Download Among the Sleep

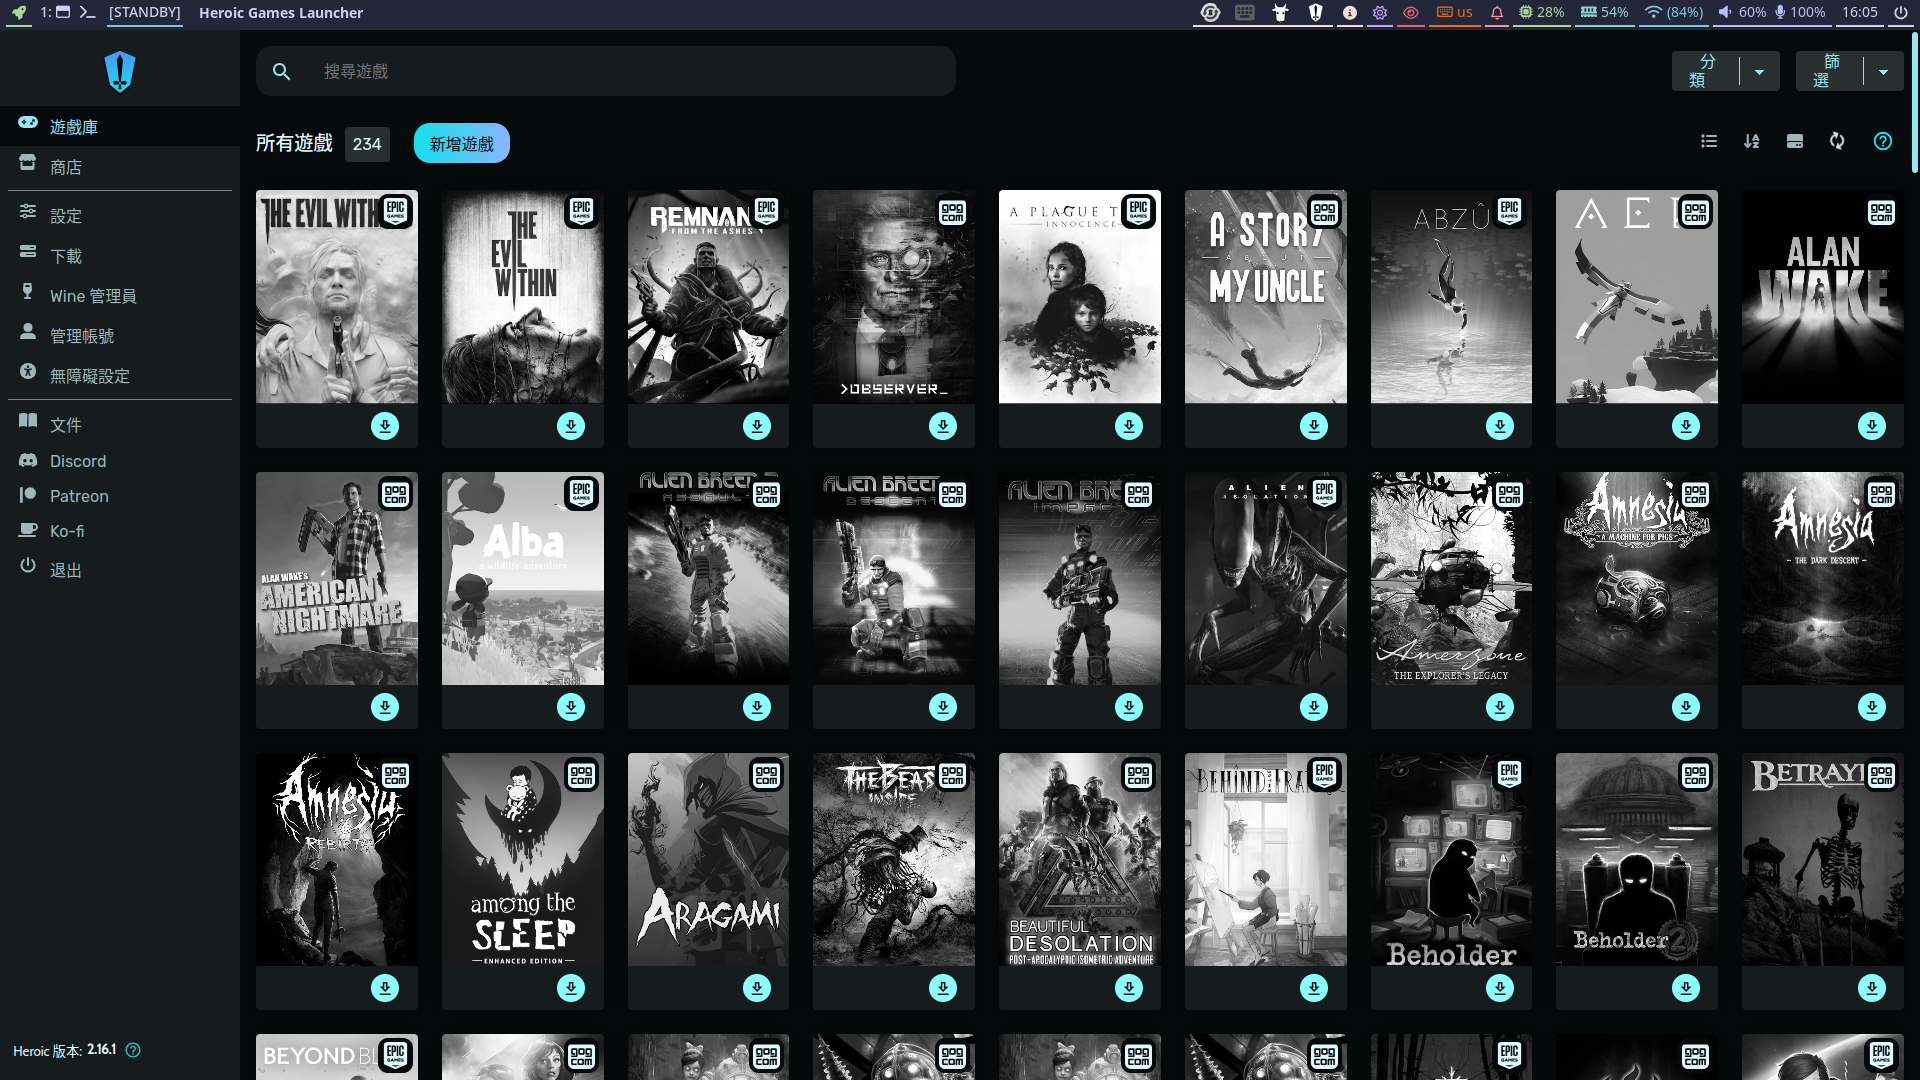coord(571,988)
